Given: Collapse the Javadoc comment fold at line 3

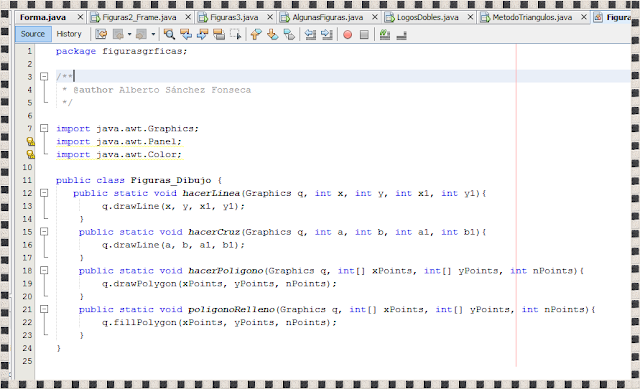Looking at the screenshot, I should (44, 76).
